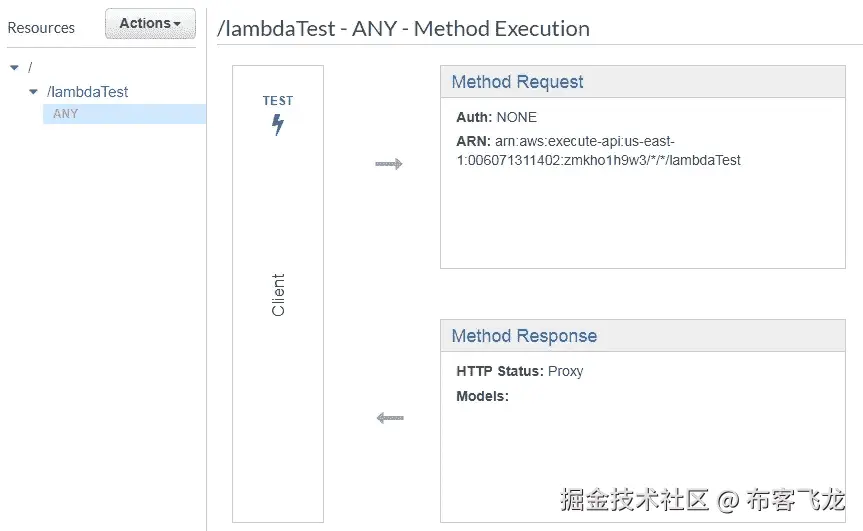The height and width of the screenshot is (531, 863).
Task: Open the Method Response settings
Action: [x=523, y=336]
